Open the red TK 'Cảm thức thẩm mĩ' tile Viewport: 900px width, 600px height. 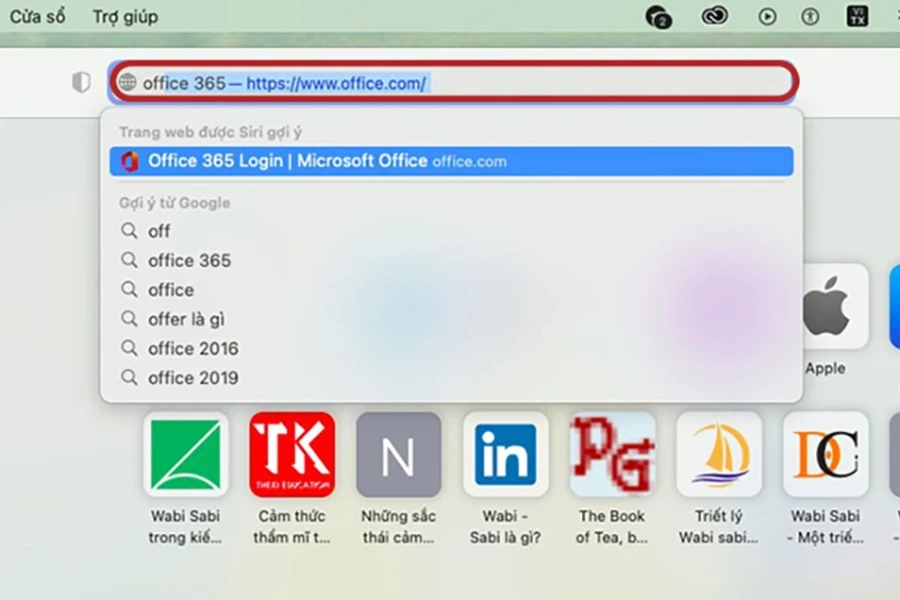(x=292, y=454)
